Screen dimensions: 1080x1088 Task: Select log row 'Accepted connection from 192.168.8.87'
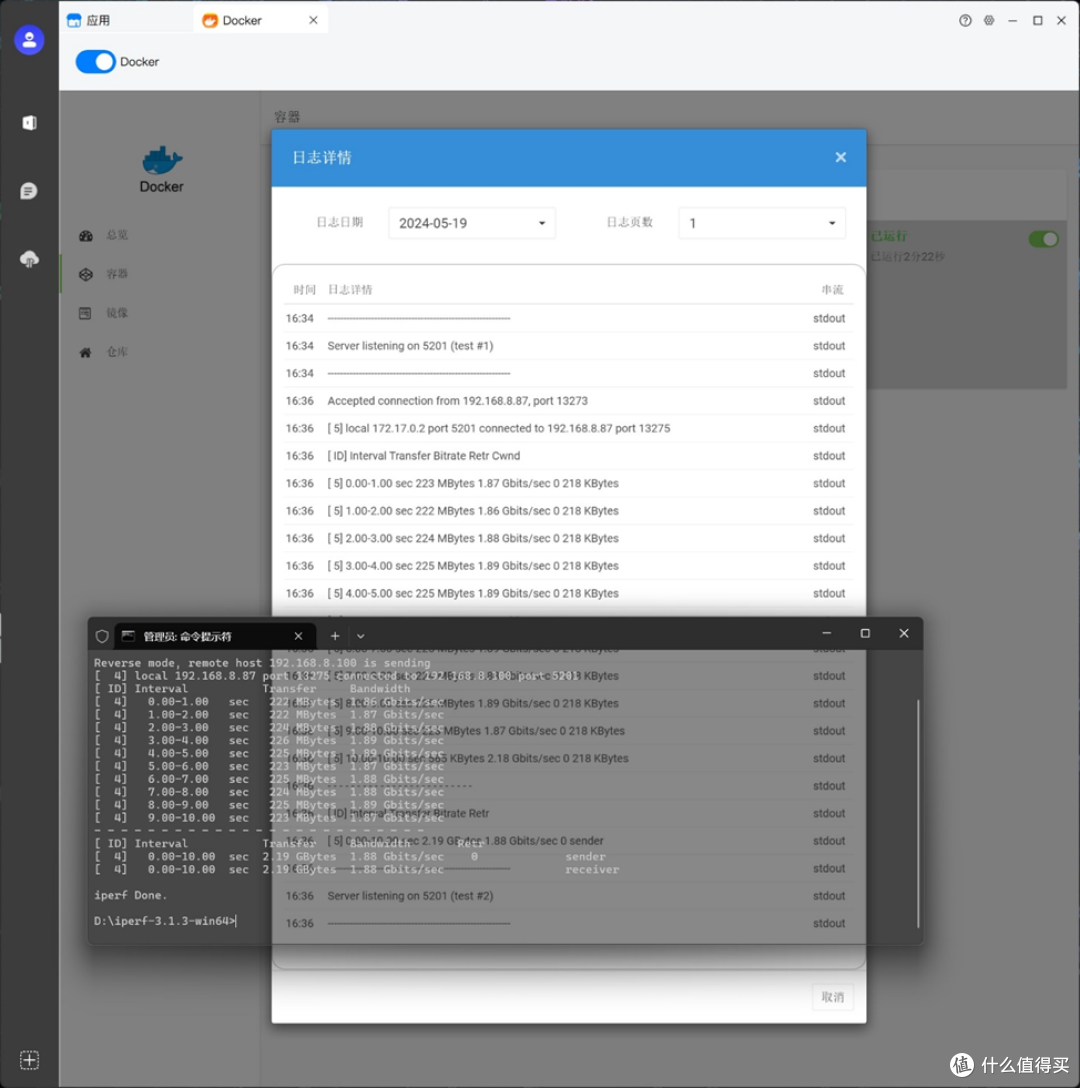[568, 400]
